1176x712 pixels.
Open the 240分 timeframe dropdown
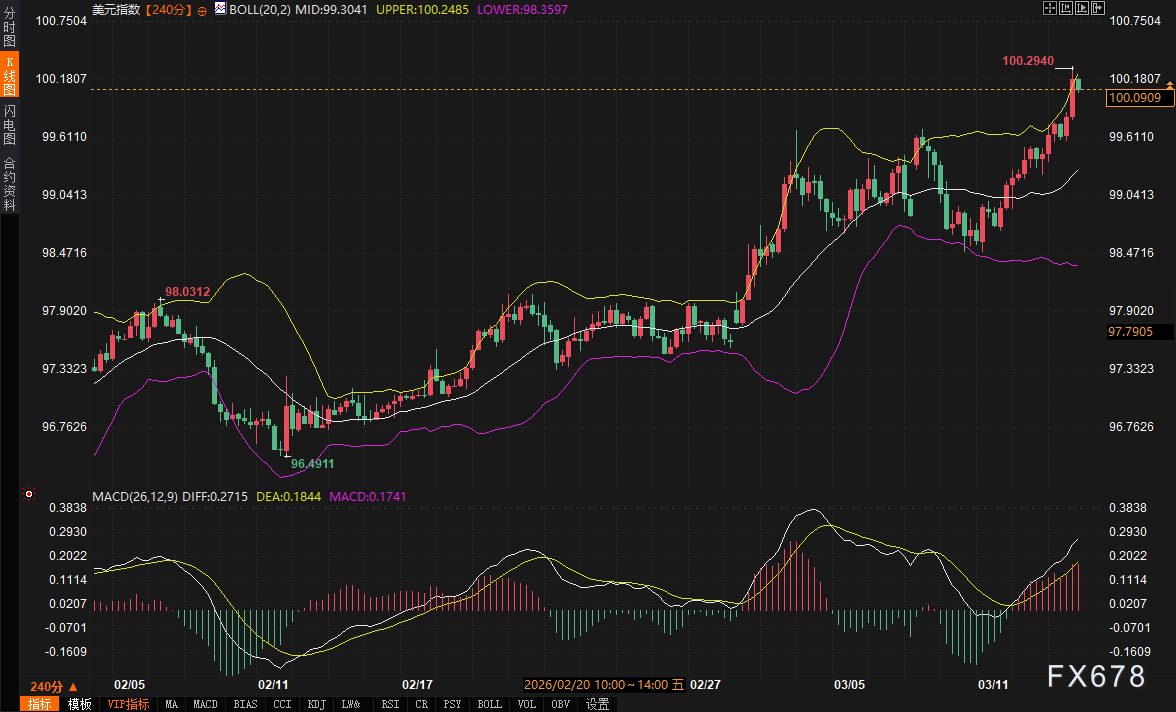(47, 686)
